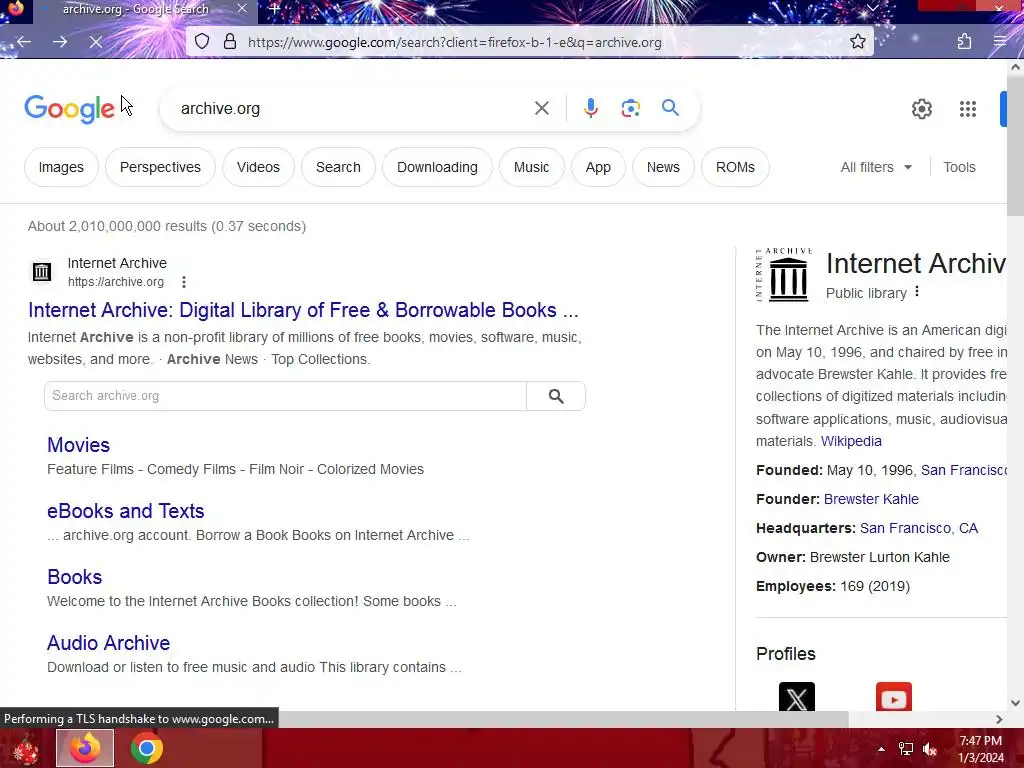This screenshot has width=1024, height=768.
Task: Submit the archive.org sitelinks search
Action: click(x=556, y=396)
